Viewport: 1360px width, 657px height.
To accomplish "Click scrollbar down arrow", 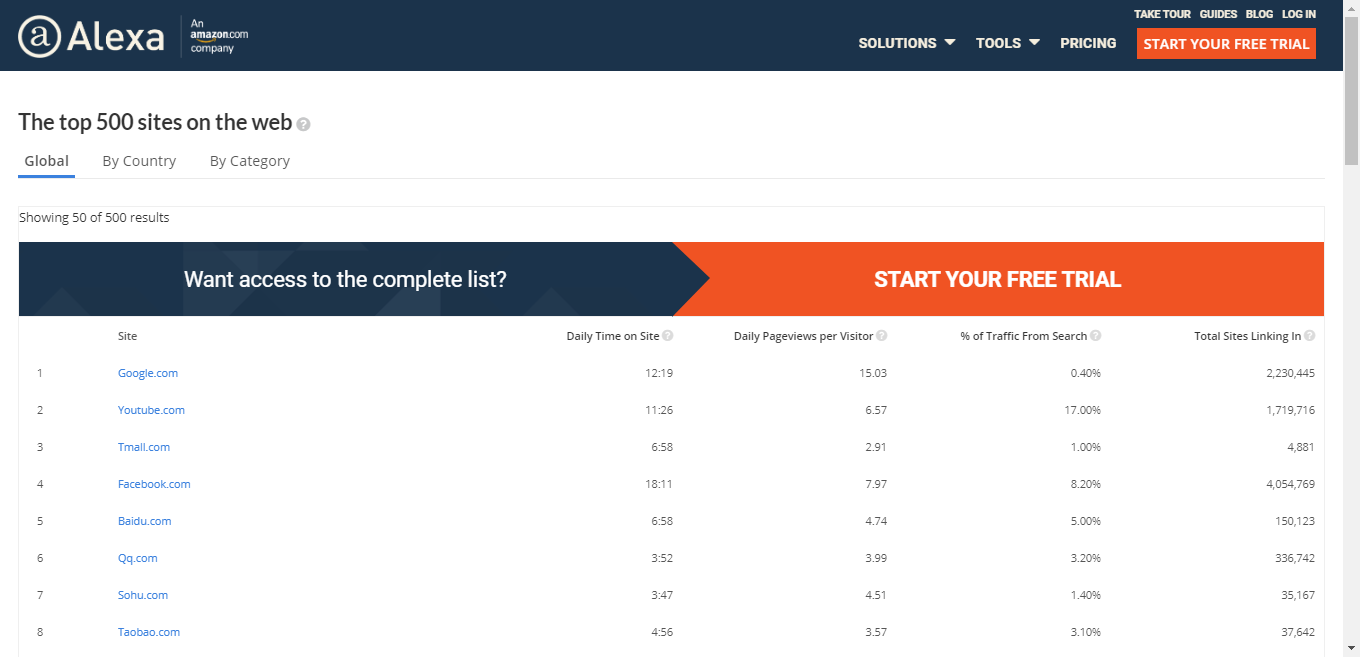I will (1351, 649).
